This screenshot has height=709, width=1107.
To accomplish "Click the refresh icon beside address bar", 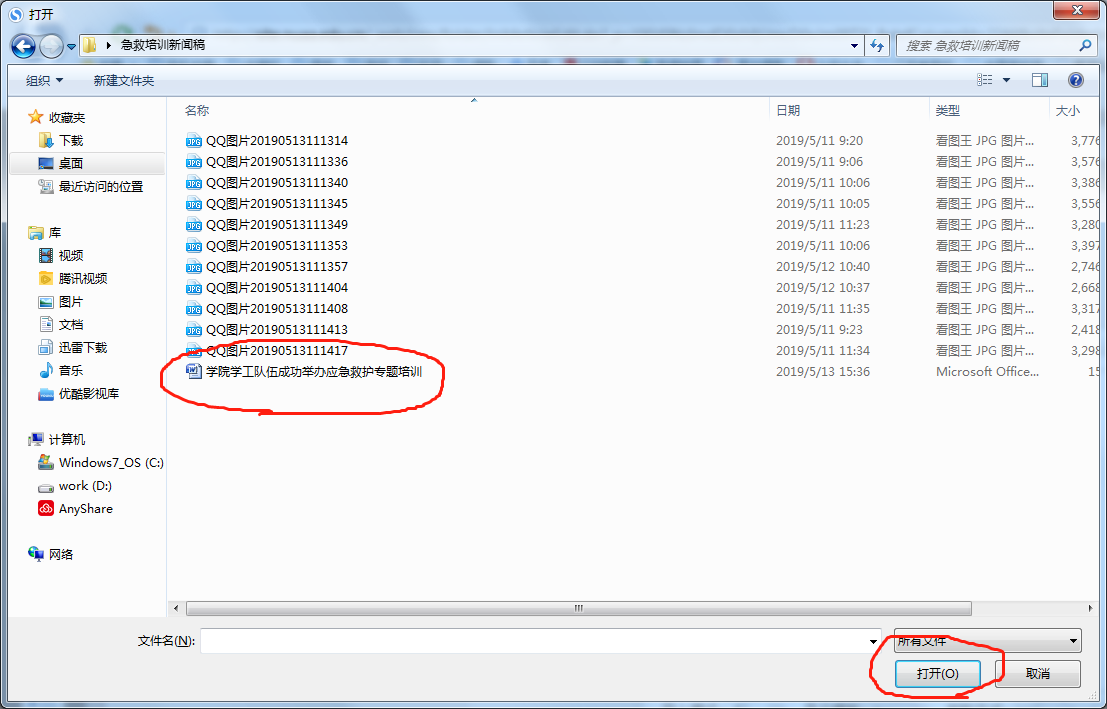I will [877, 46].
